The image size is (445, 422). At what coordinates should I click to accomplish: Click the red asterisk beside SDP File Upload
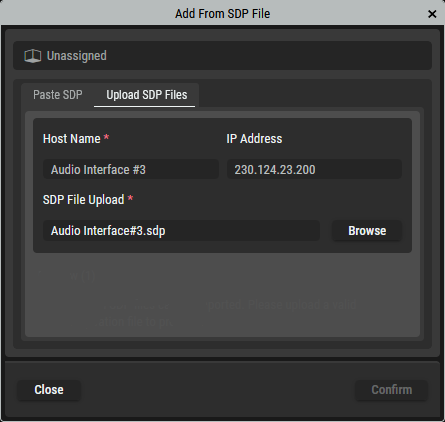pyautogui.click(x=130, y=198)
